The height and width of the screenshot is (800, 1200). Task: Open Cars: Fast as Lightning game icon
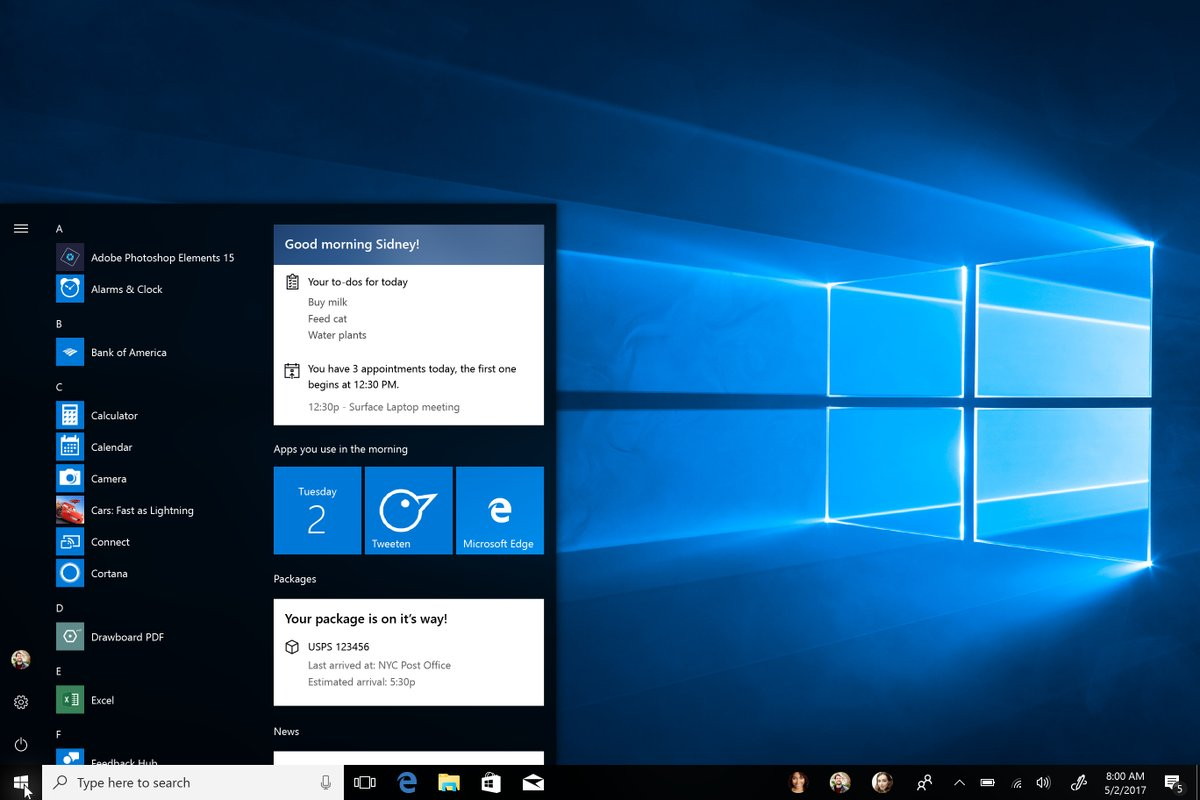(x=70, y=510)
